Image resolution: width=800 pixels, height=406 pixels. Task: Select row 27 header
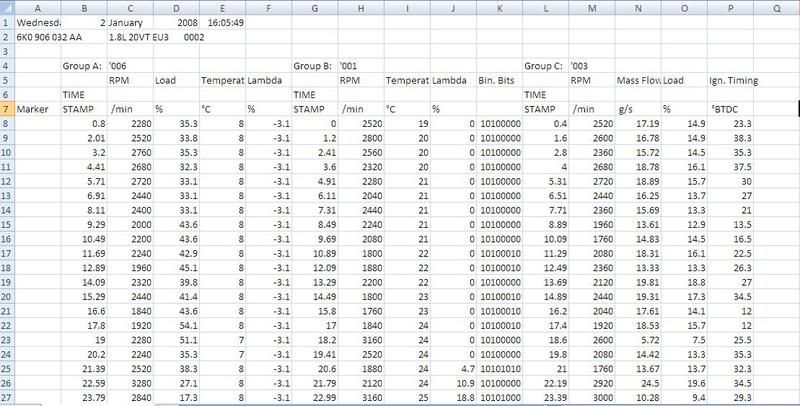(x=7, y=397)
